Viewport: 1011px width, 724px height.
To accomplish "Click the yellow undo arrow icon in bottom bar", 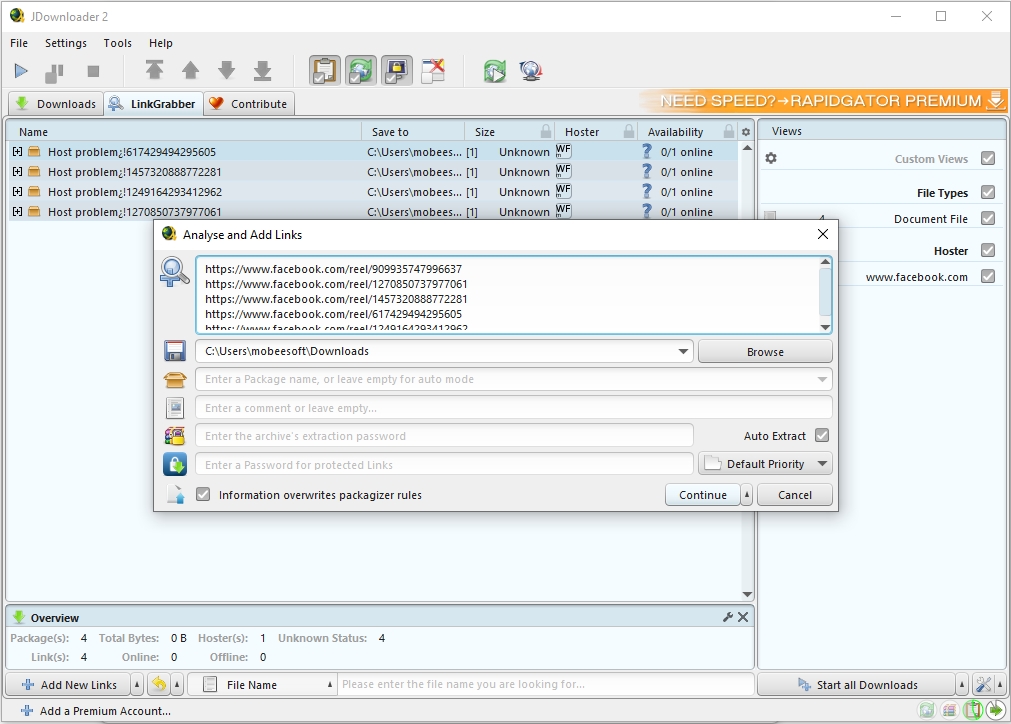I will click(x=159, y=684).
